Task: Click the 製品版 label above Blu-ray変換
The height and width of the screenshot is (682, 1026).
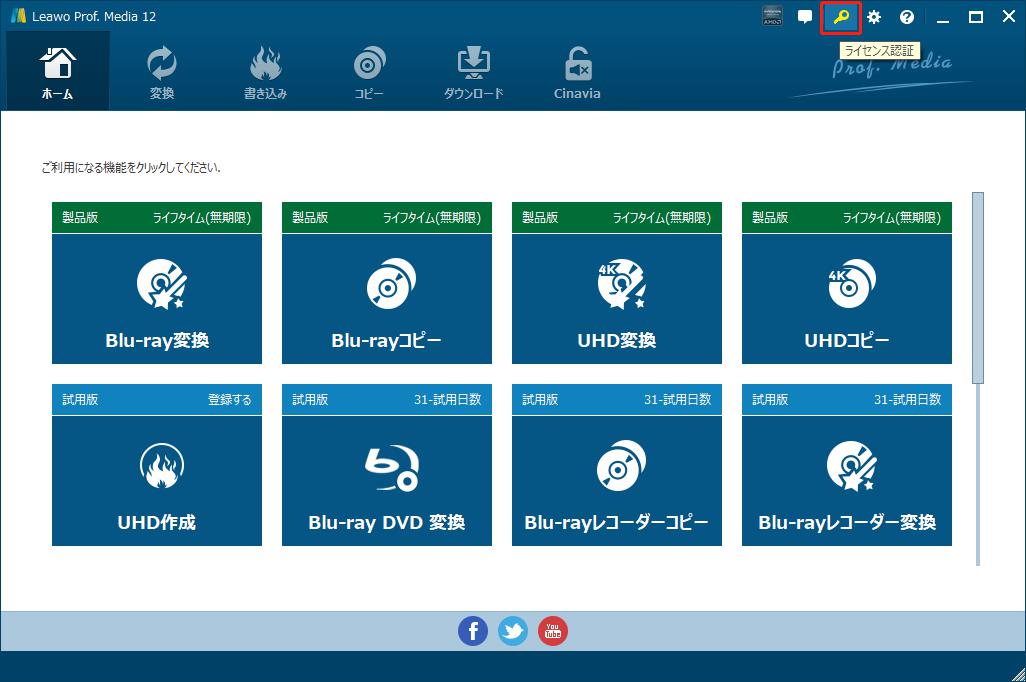Action: (x=80, y=217)
